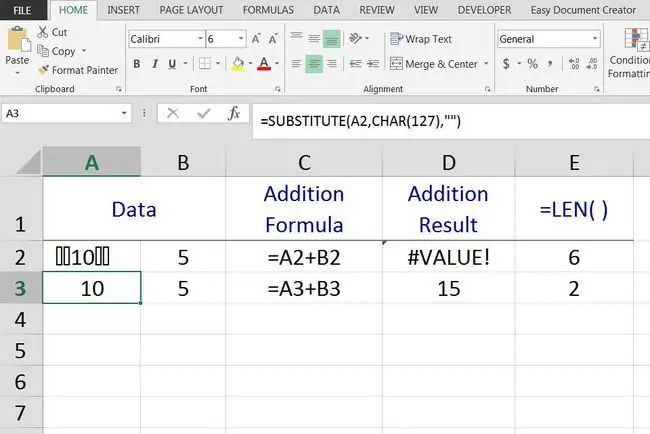Switch to the FORMULAS ribbon tab
The width and height of the screenshot is (650, 434).
[268, 10]
